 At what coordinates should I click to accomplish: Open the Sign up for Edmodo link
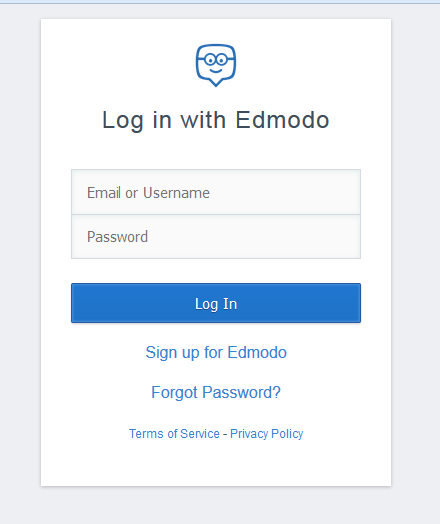coord(216,353)
